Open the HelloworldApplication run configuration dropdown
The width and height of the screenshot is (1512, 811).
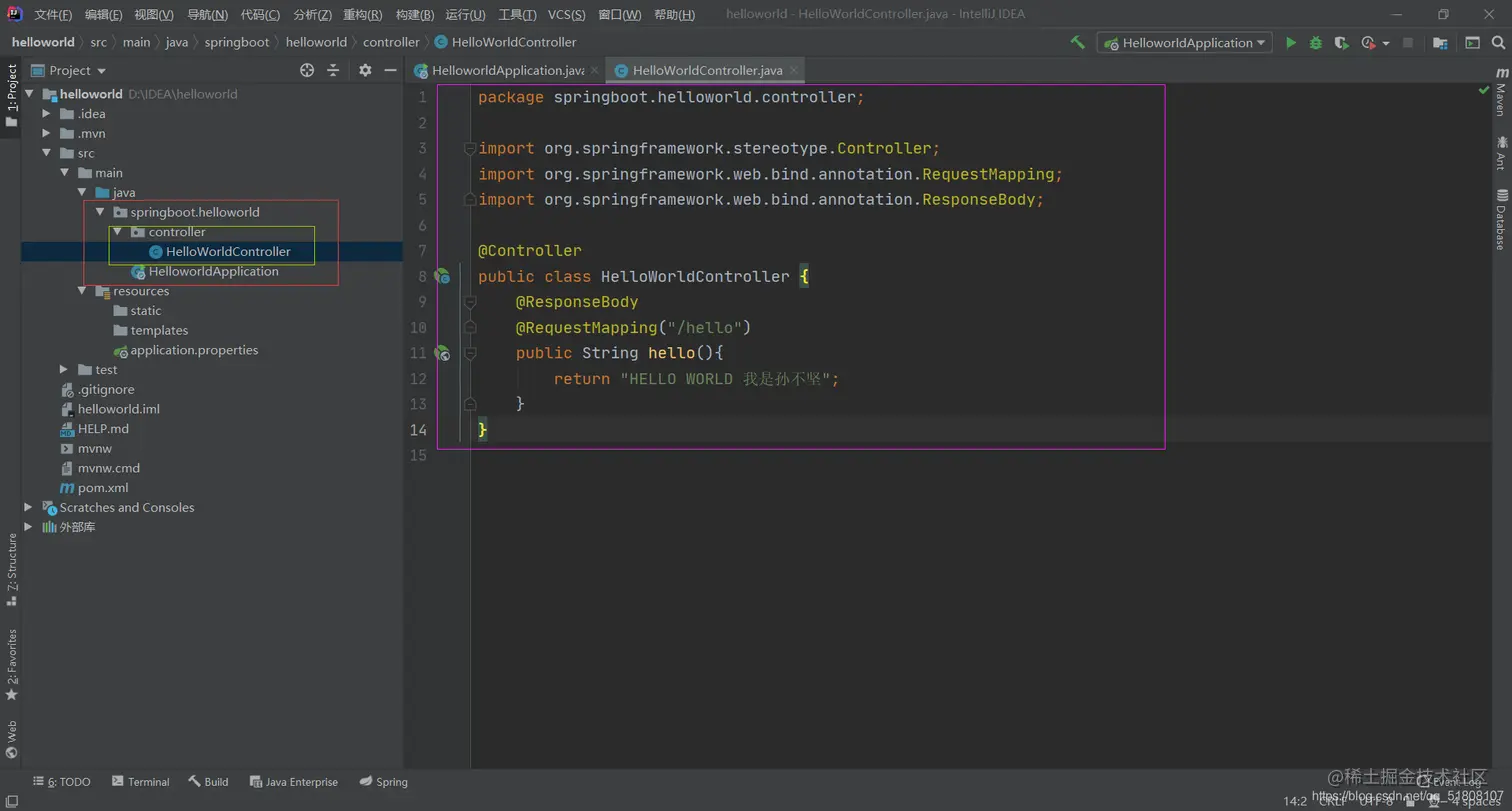[1184, 43]
